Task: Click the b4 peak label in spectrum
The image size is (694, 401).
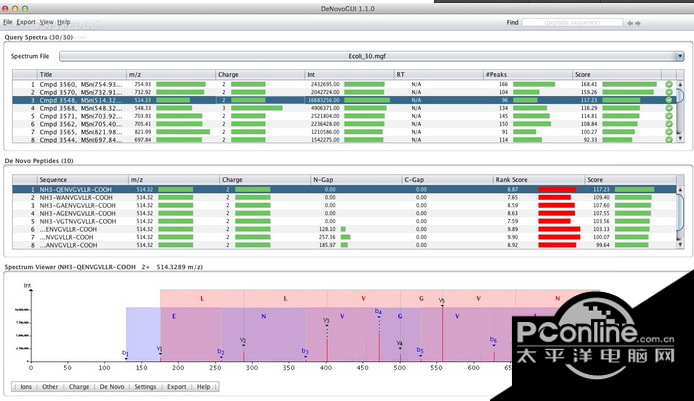Action: coord(378,312)
